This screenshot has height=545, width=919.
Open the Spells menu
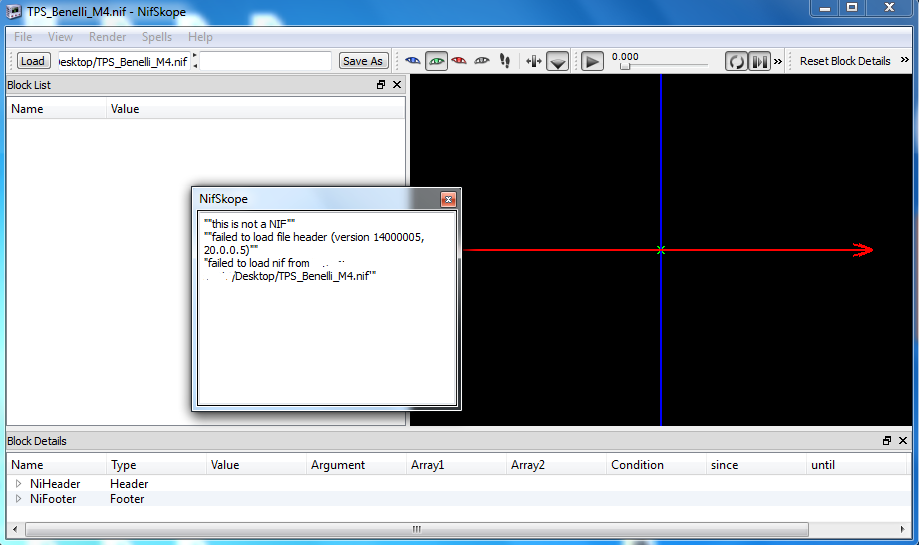pyautogui.click(x=156, y=37)
